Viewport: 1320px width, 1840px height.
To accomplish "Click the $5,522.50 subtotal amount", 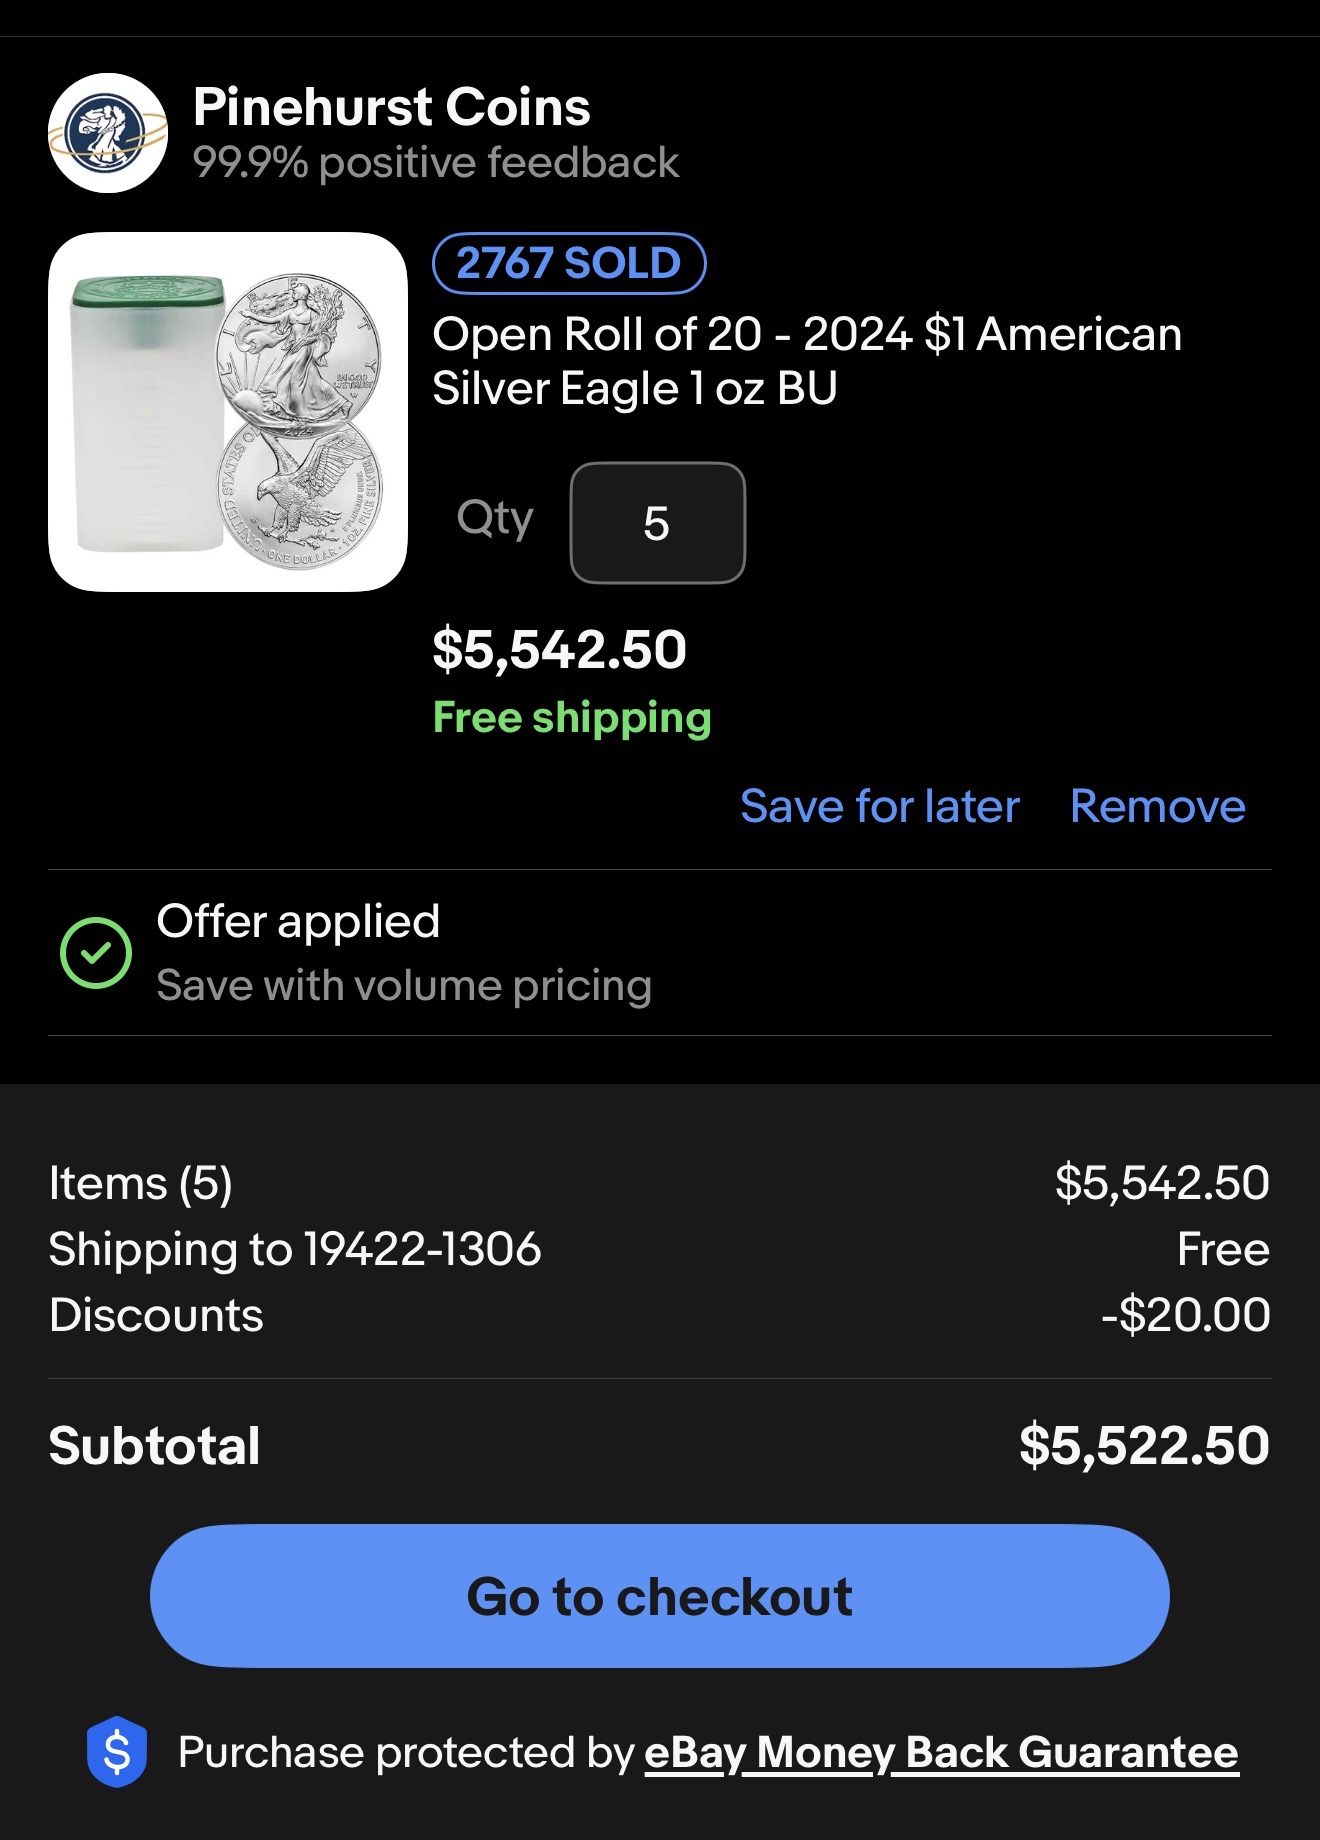I will tap(1144, 1446).
